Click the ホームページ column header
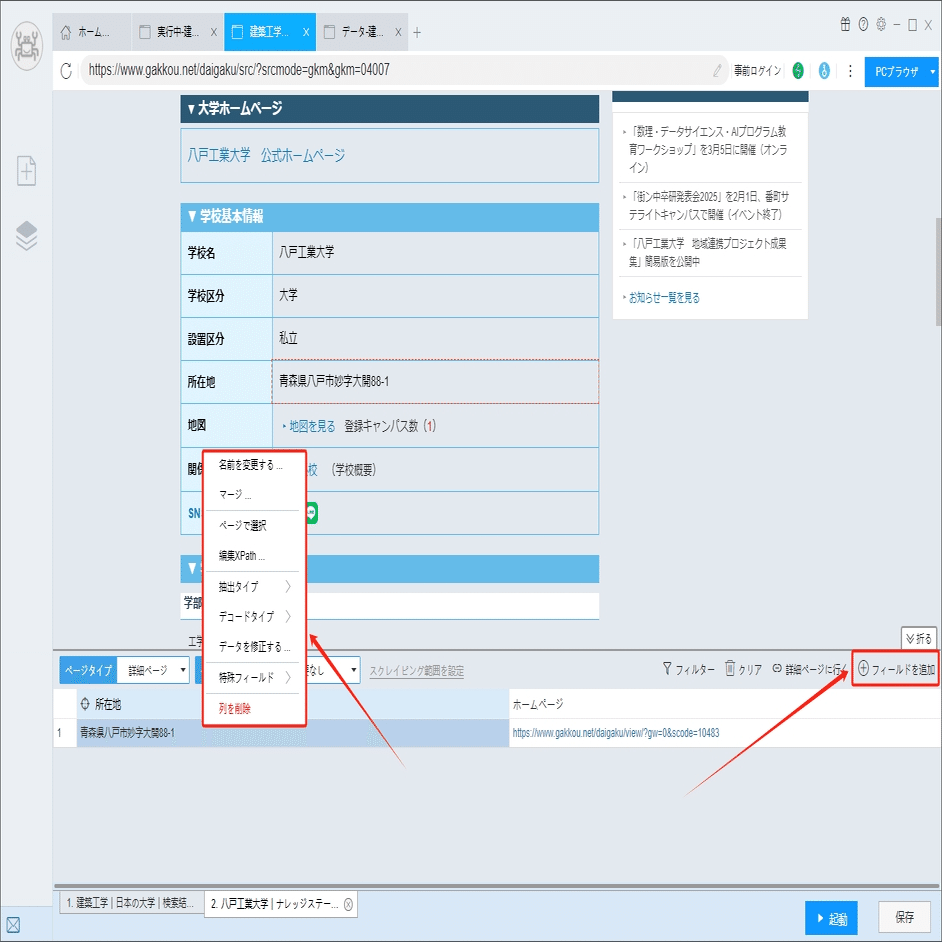Image resolution: width=942 pixels, height=942 pixels. [725, 703]
